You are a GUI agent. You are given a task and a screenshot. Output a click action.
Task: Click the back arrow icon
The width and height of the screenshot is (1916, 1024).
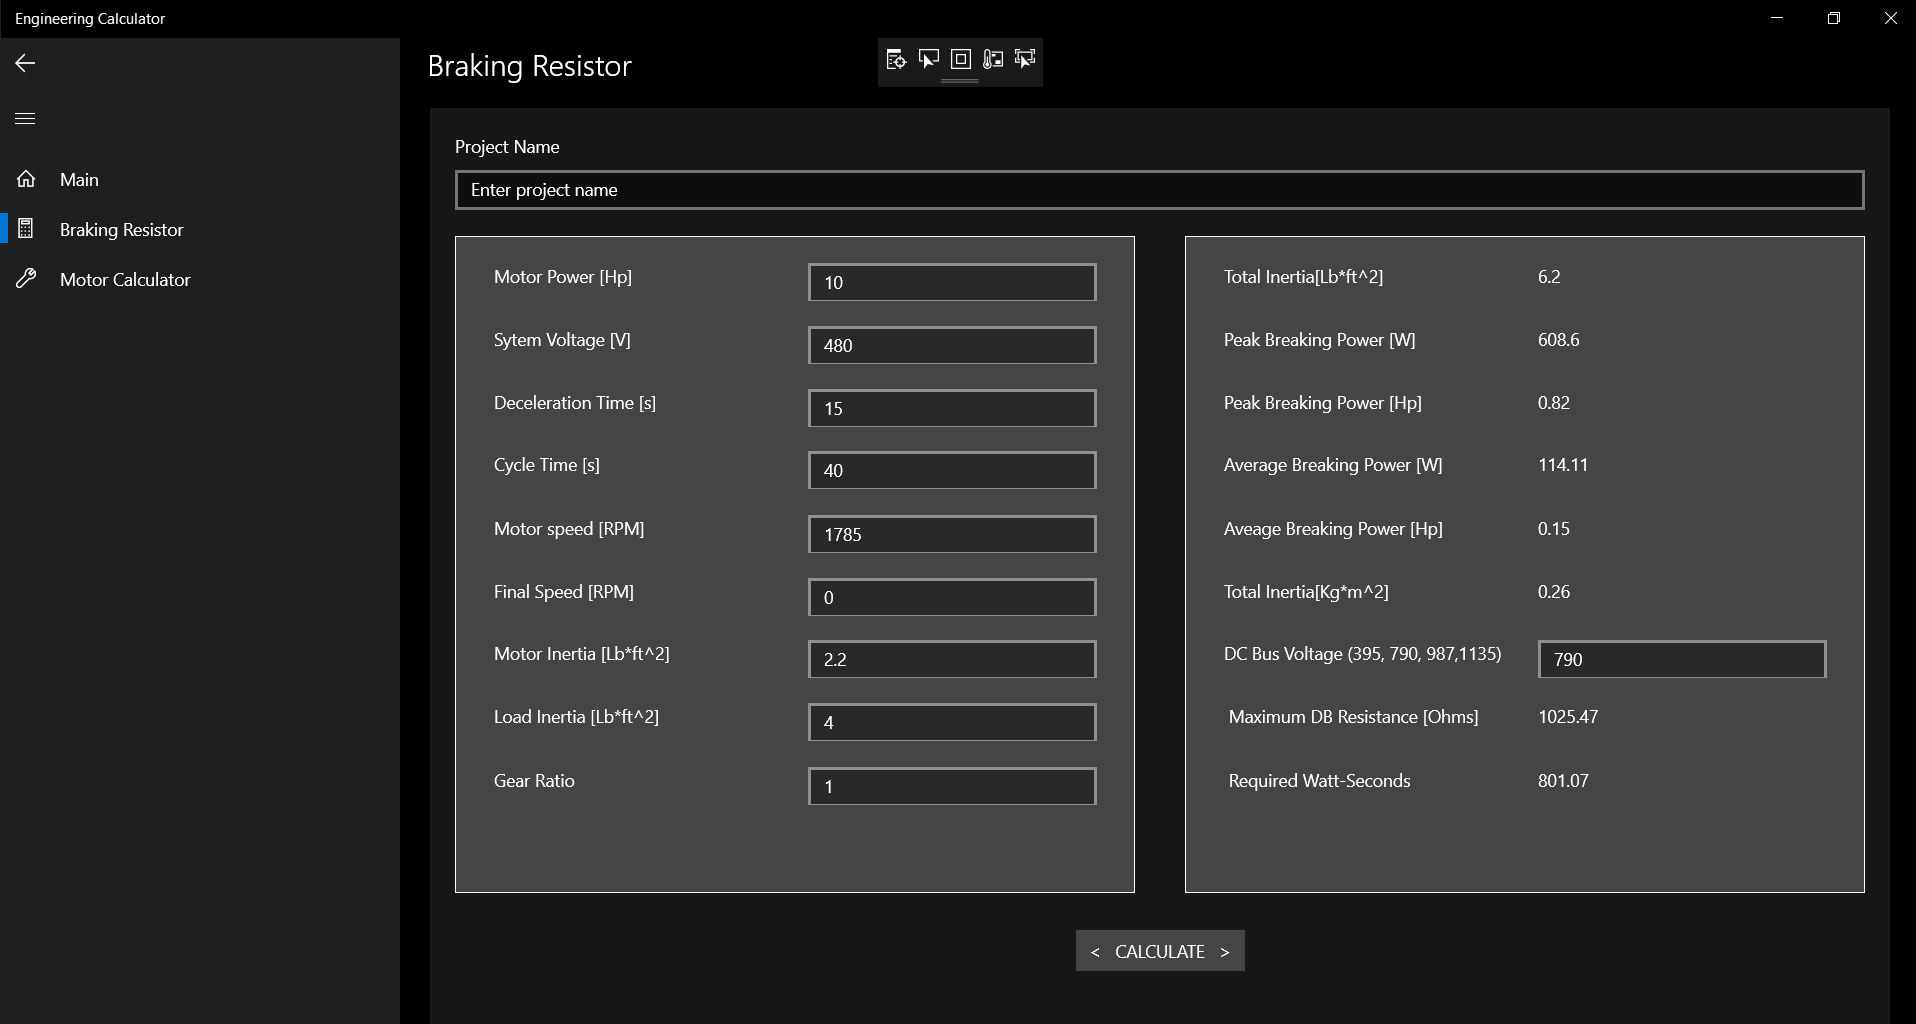tap(25, 63)
